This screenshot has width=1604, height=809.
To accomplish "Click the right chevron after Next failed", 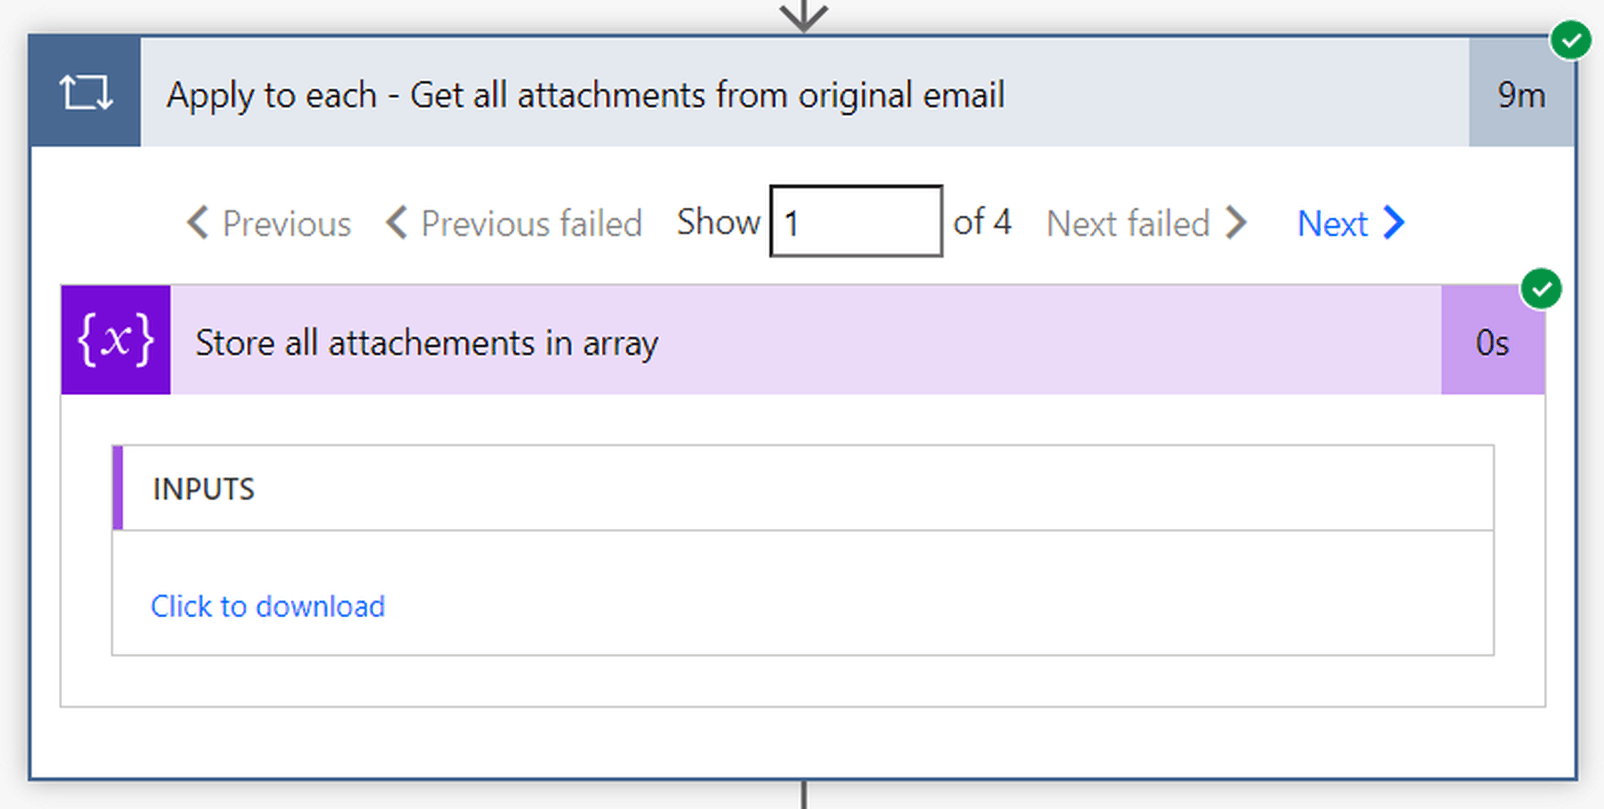I will (1236, 222).
